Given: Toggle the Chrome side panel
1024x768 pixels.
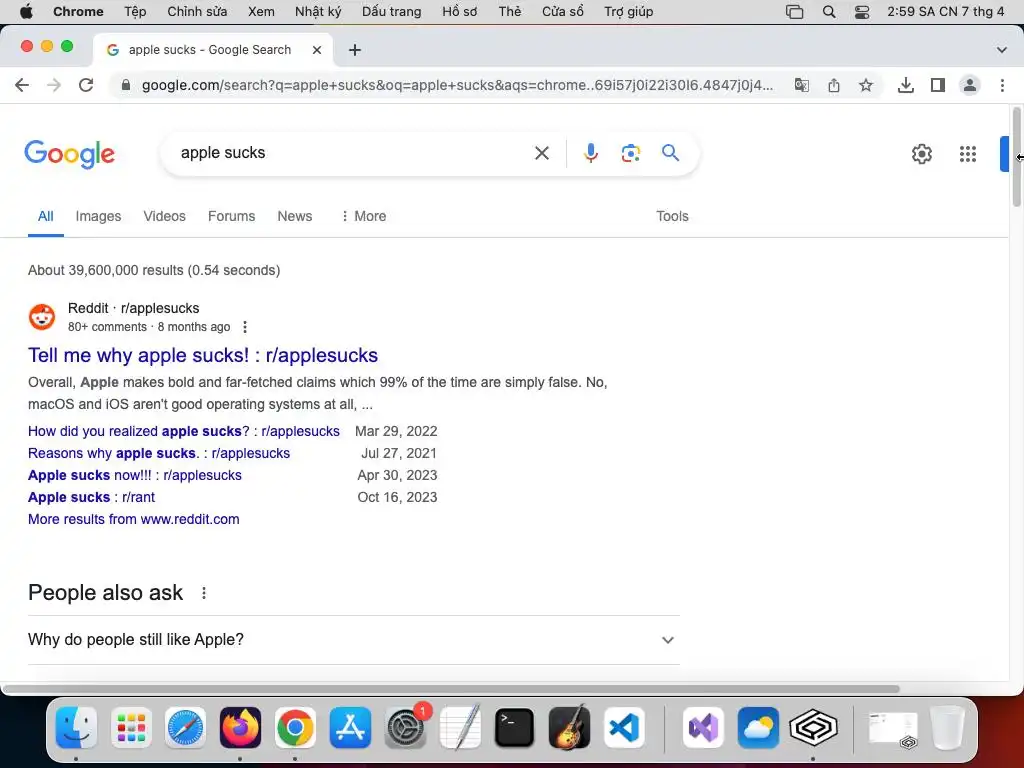Looking at the screenshot, I should [x=938, y=85].
